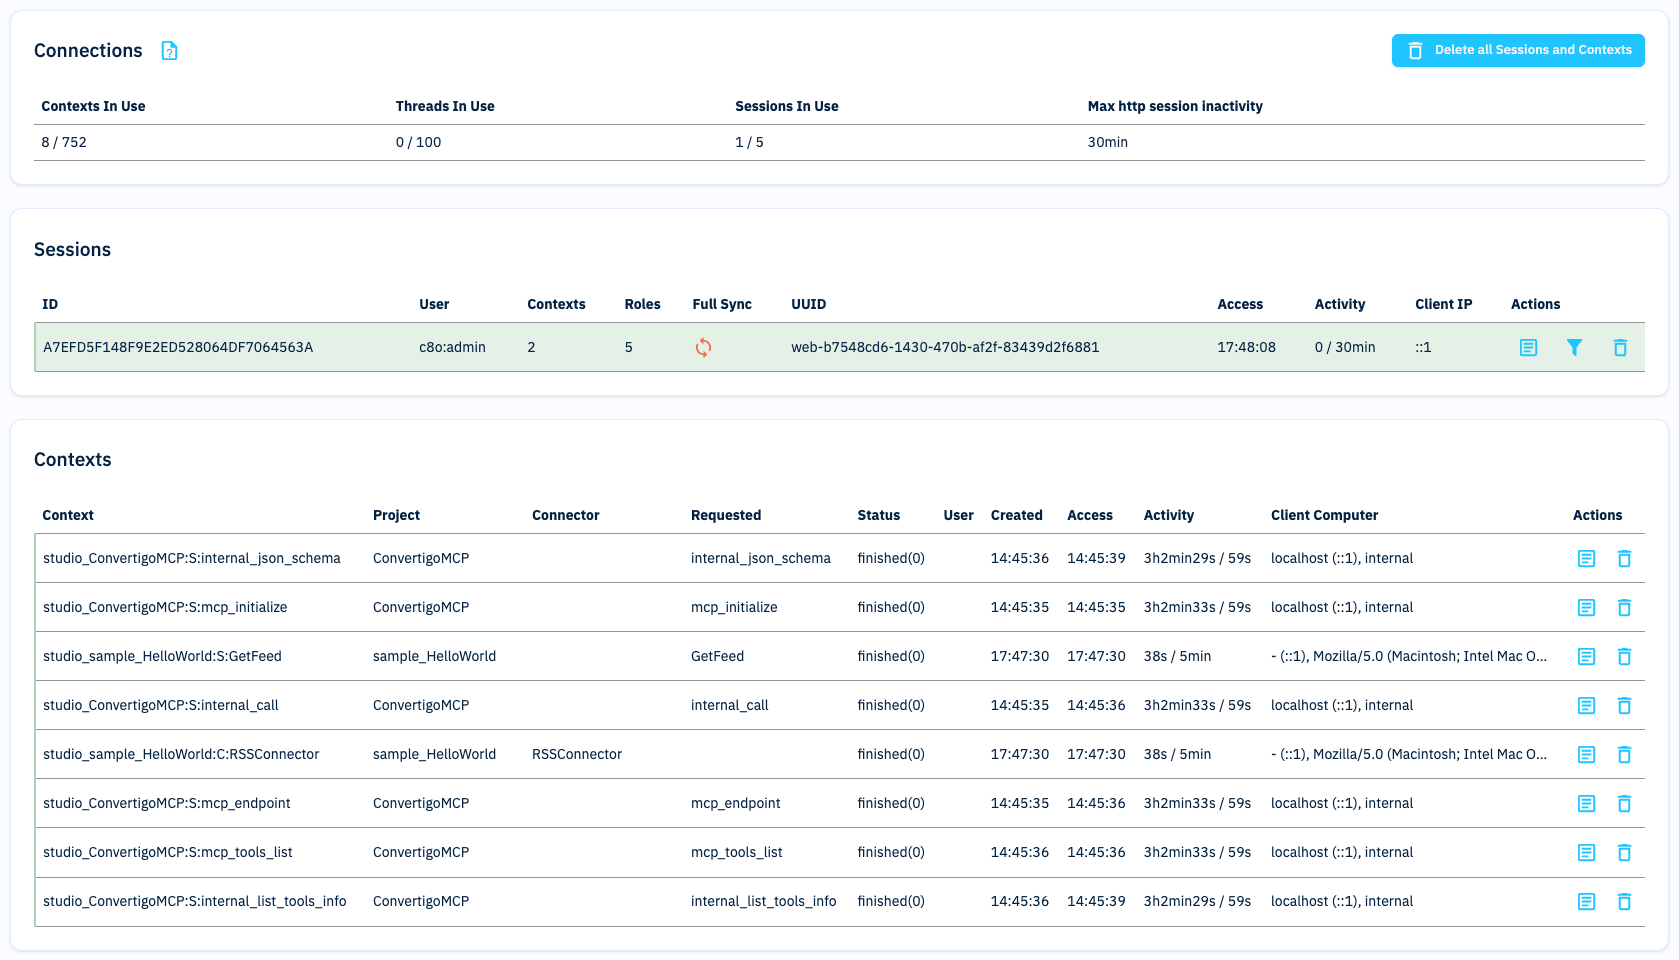Remove the GetFeed context

pos(1624,657)
